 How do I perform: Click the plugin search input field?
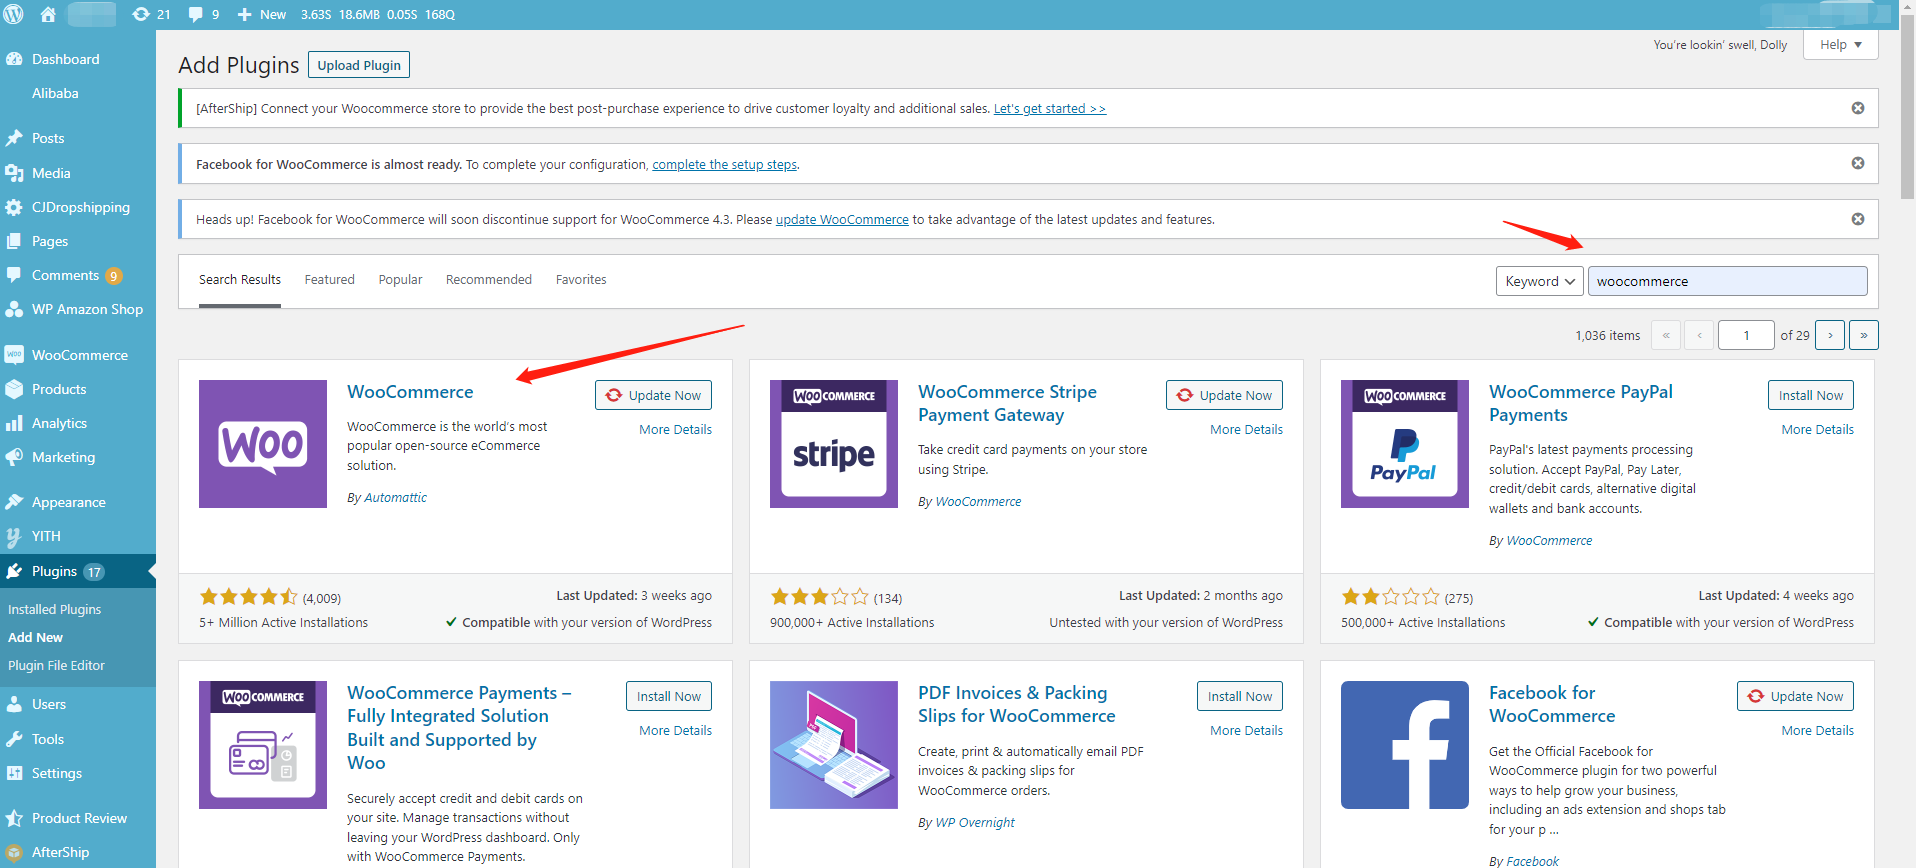1726,281
